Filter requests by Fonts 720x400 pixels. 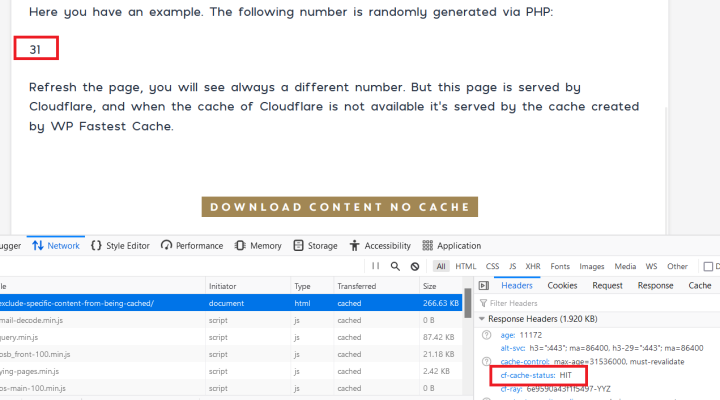560,266
